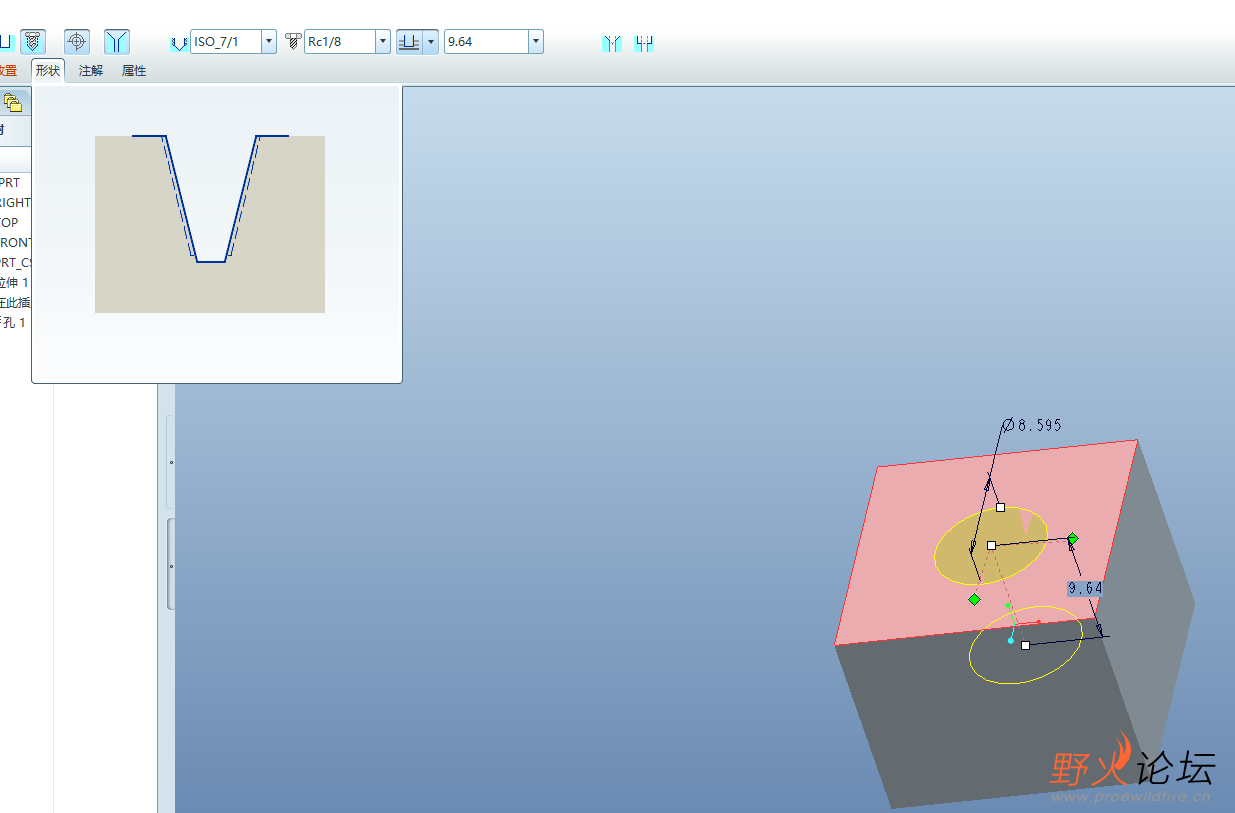Open the 9.64 depth value dropdown arrow
The image size is (1235, 813).
(x=536, y=42)
